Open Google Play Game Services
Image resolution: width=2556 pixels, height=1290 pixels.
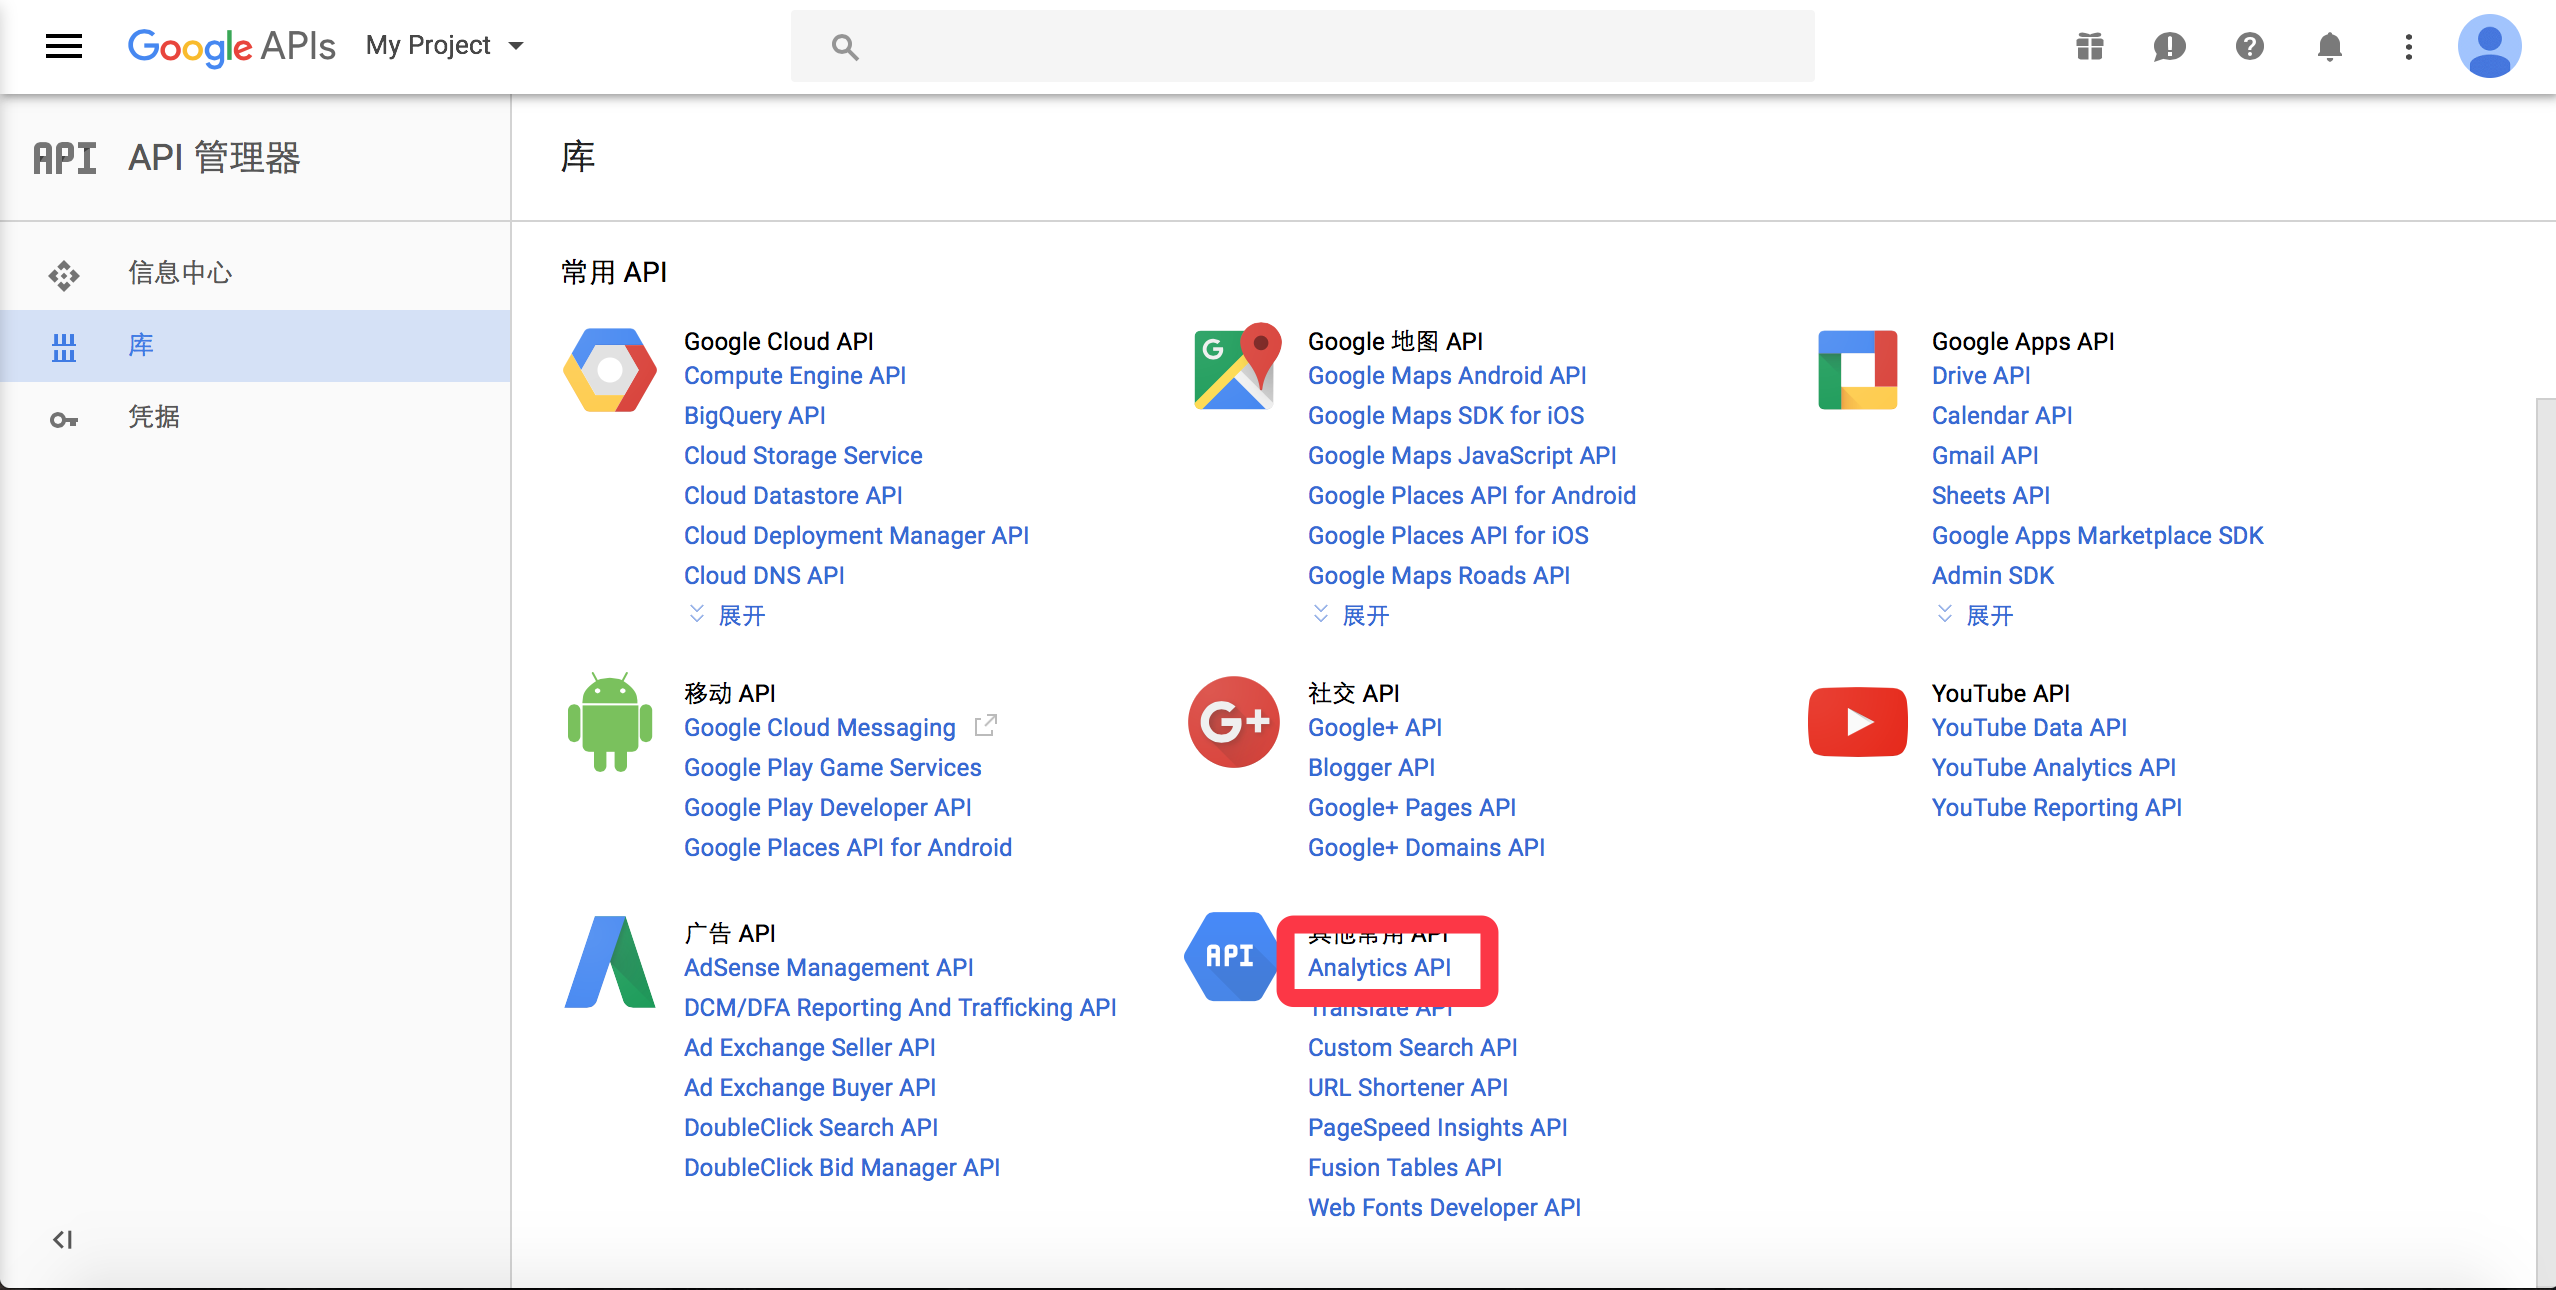coord(833,767)
